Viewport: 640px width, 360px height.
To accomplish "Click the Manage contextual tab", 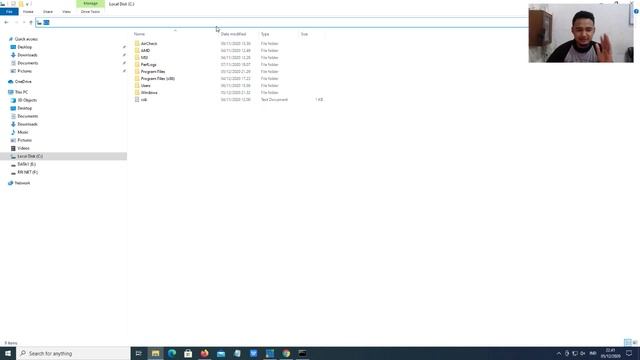I will (x=90, y=4).
